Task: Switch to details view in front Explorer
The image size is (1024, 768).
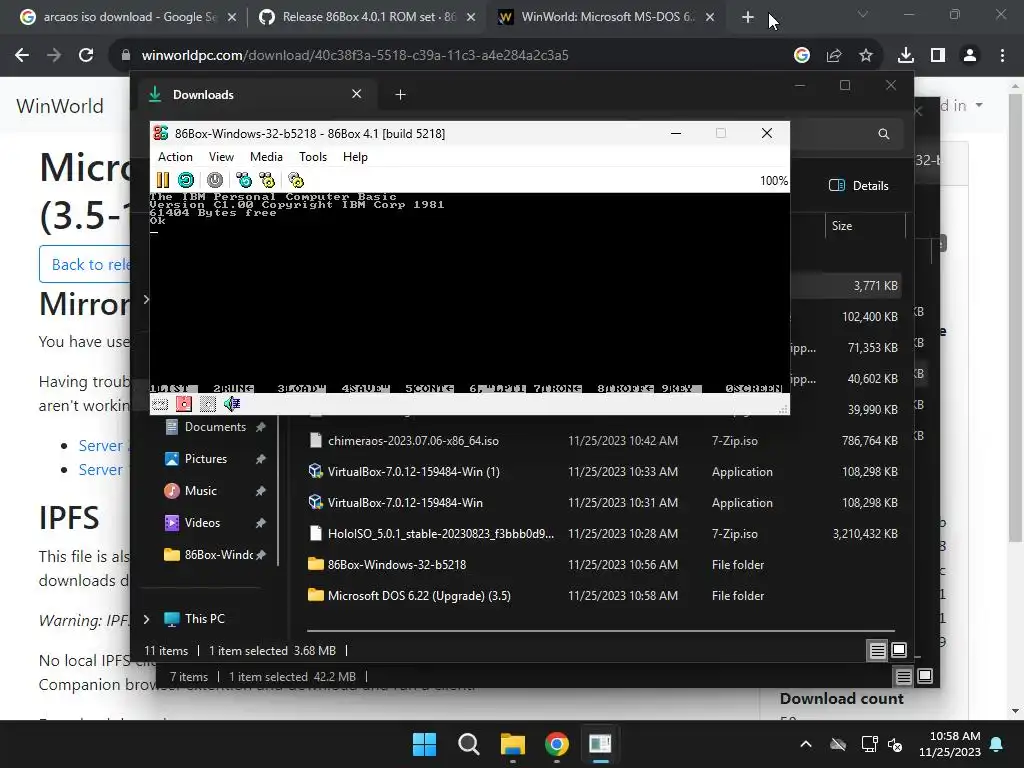Action: tap(878, 650)
